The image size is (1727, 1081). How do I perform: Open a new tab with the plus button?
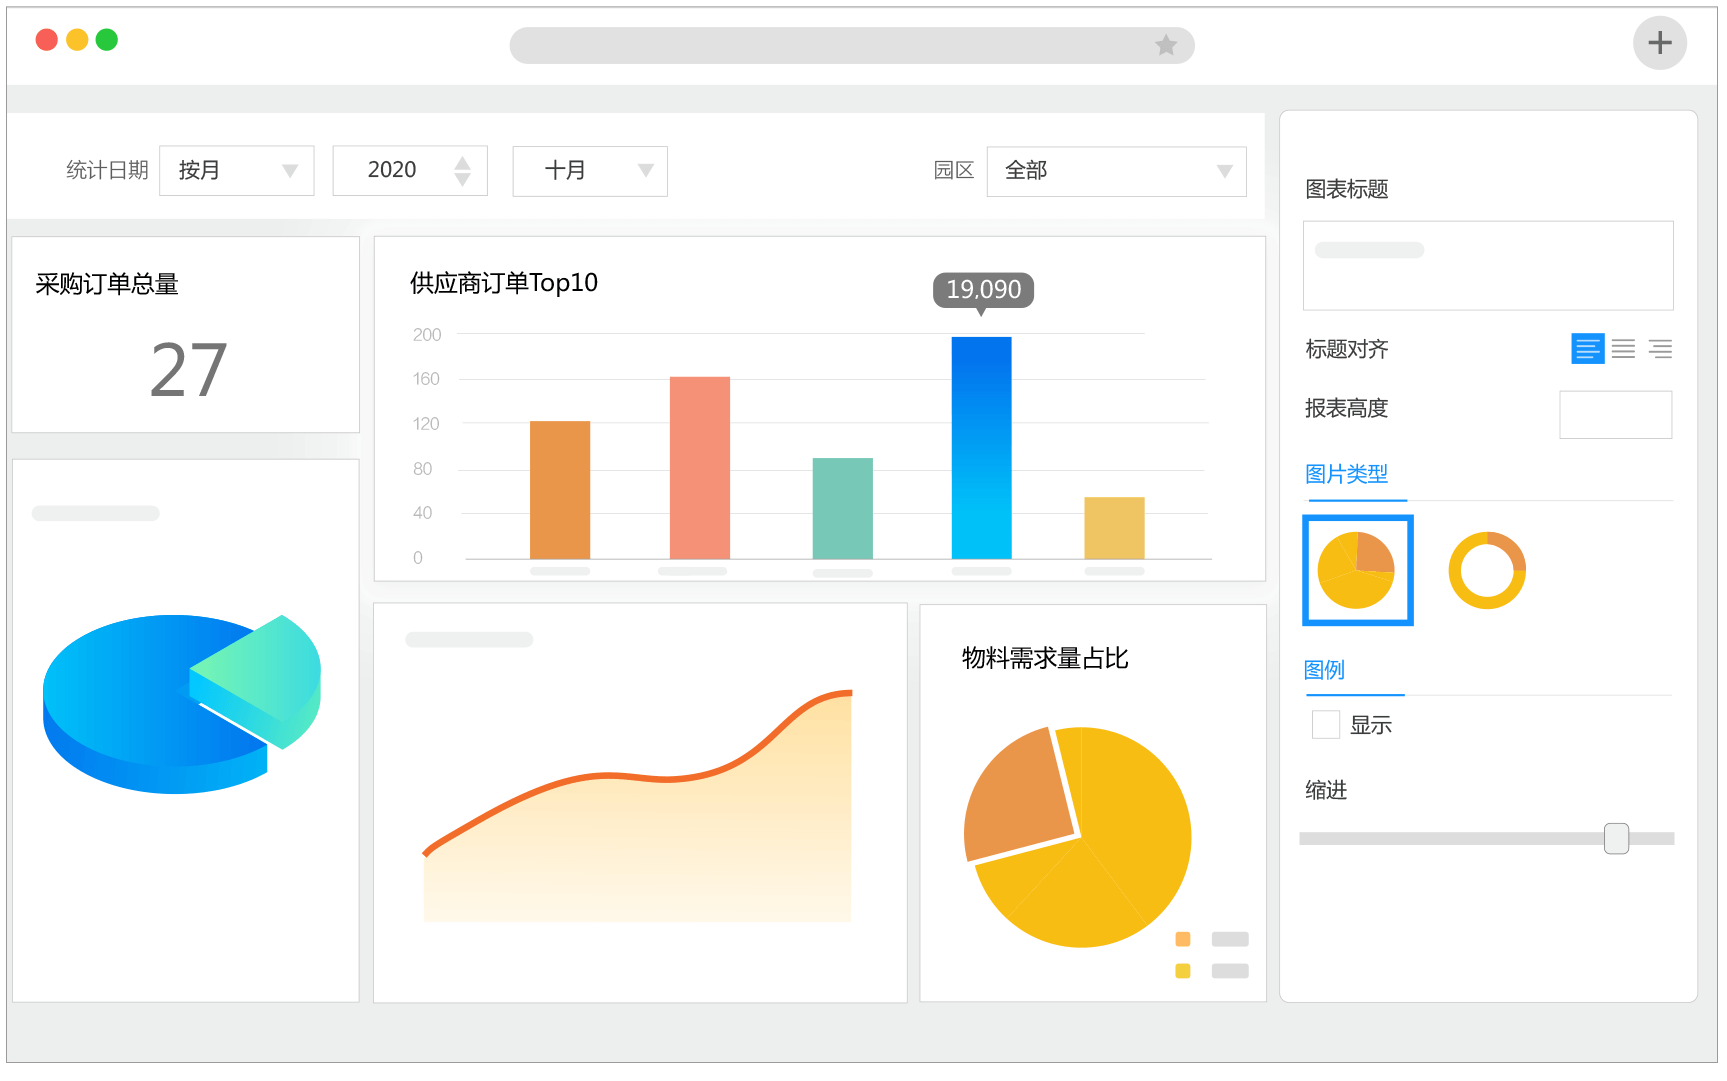[1660, 43]
